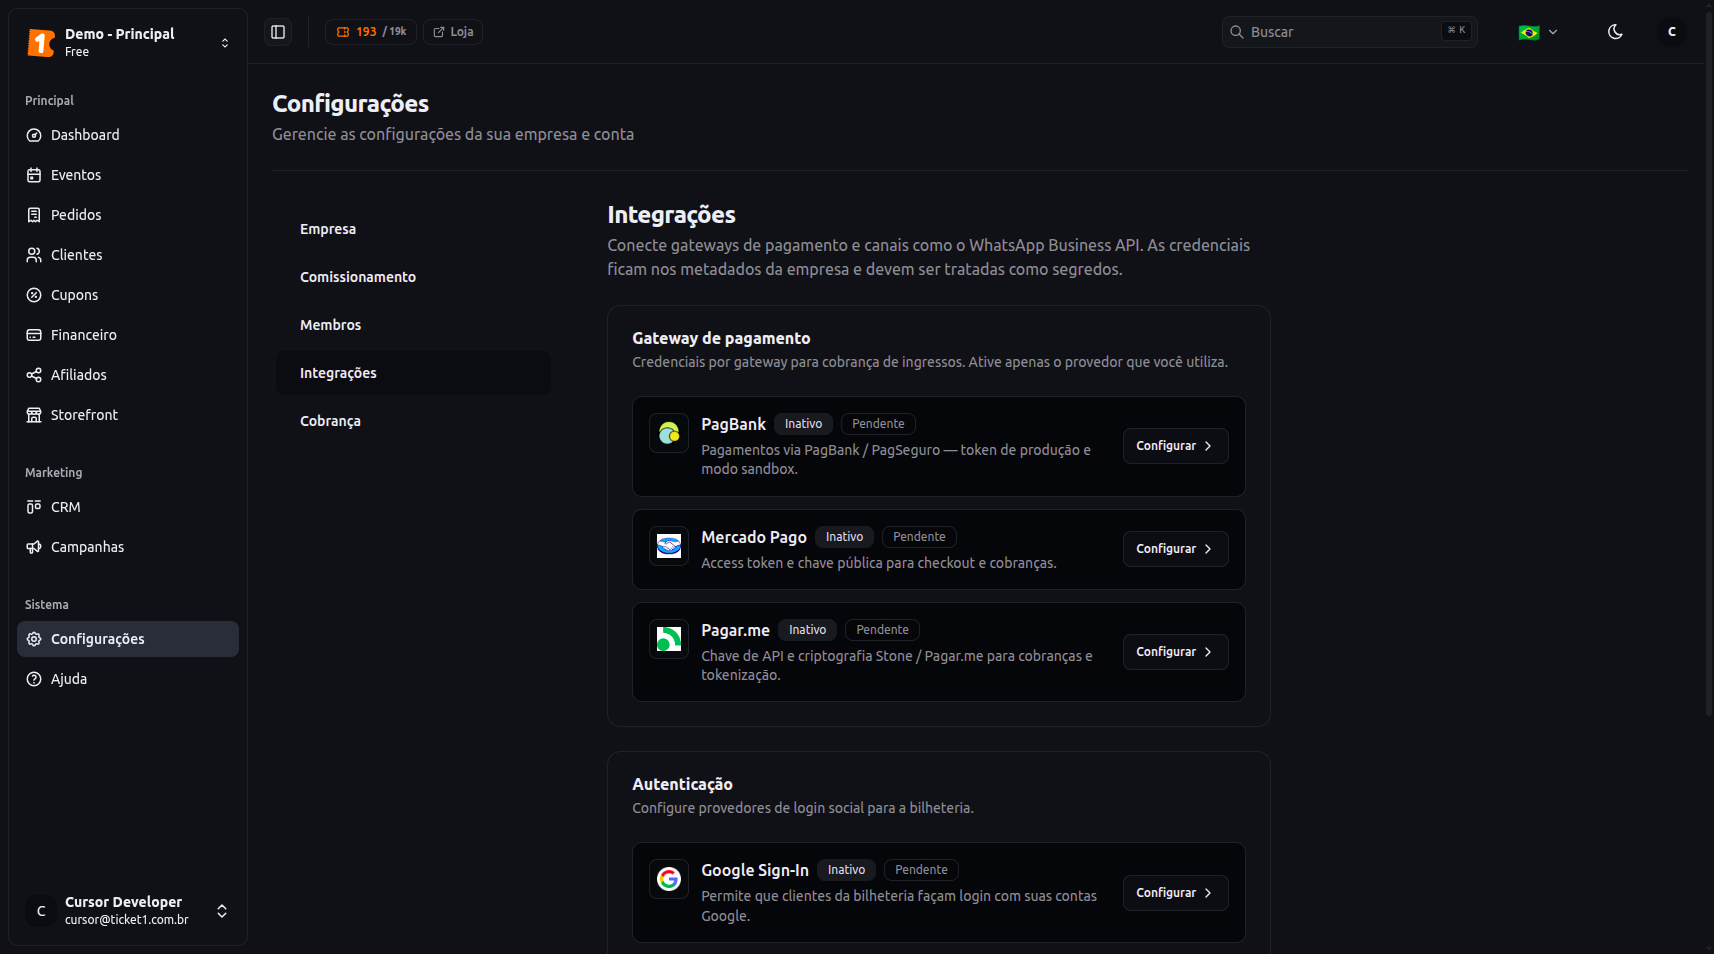Open Ajuda help item
Image resolution: width=1714 pixels, height=954 pixels.
point(128,679)
